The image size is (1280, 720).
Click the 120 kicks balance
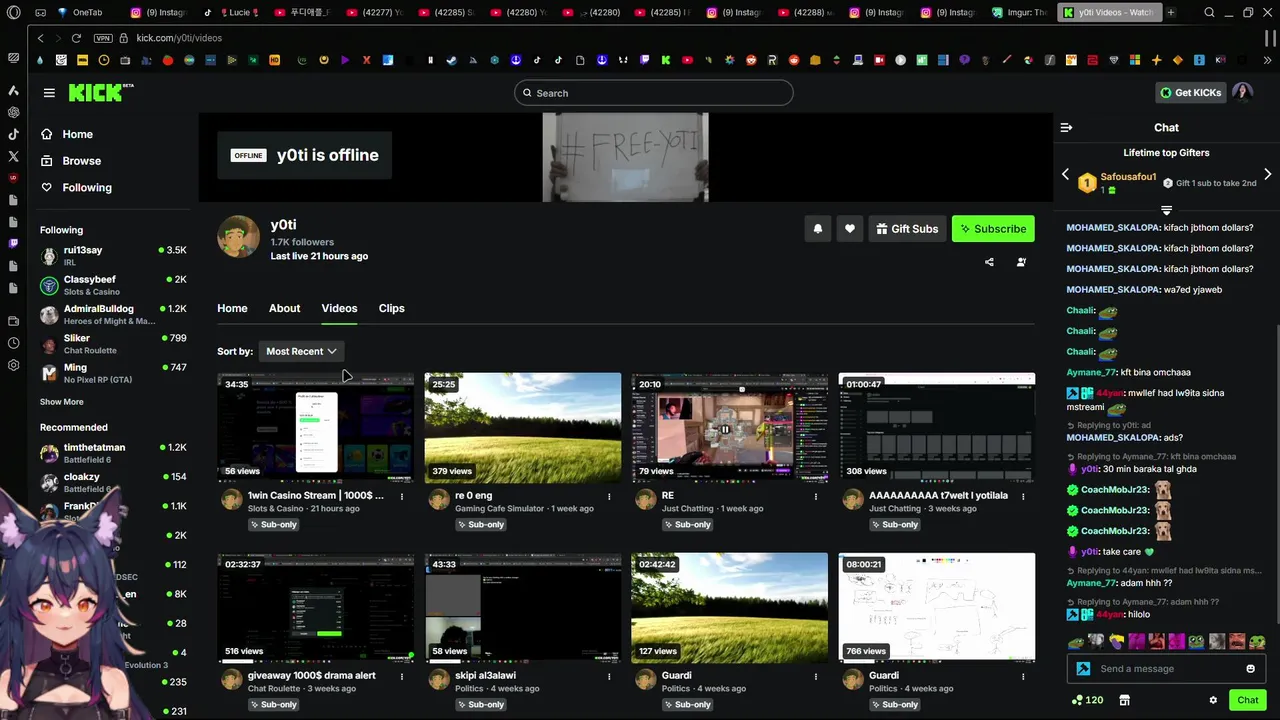pyautogui.click(x=1087, y=700)
